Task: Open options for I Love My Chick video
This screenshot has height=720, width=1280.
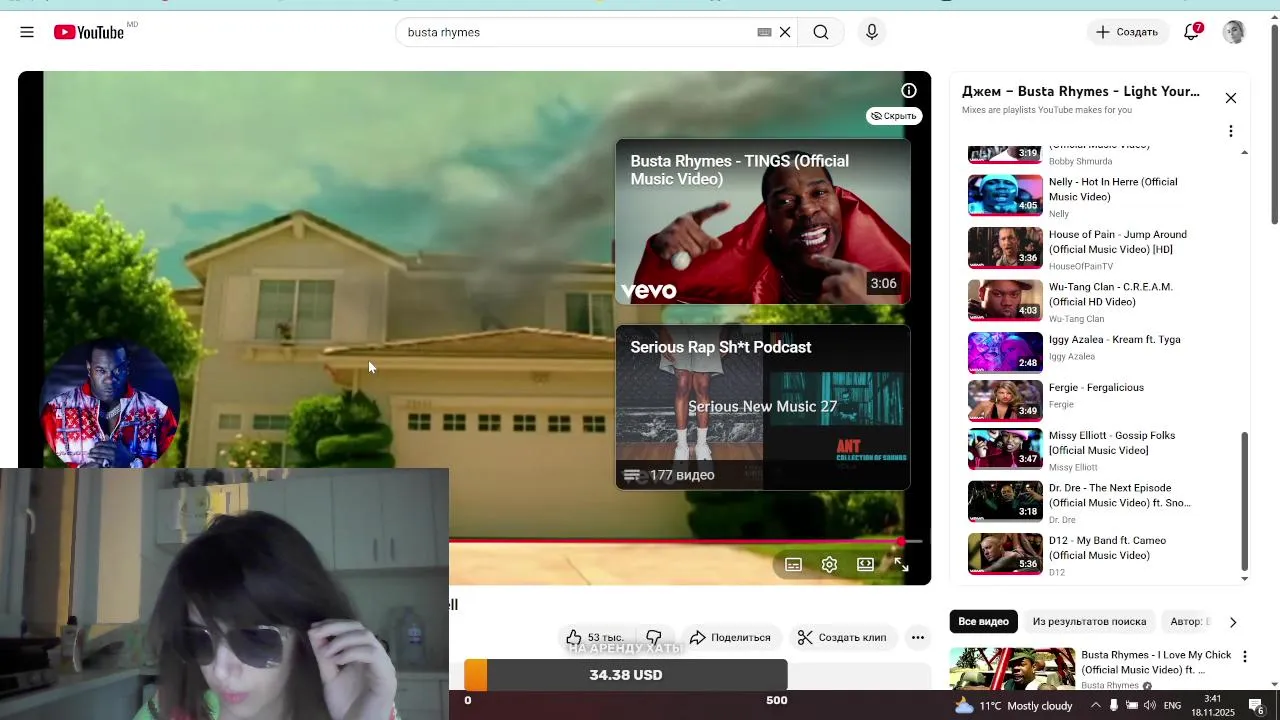Action: coord(1245,657)
